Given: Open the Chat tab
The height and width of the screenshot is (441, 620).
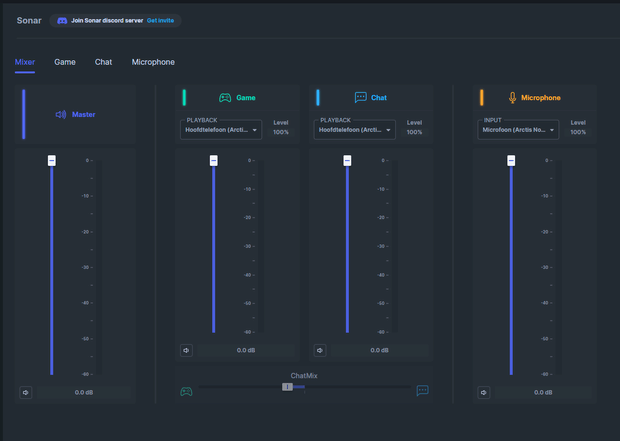Looking at the screenshot, I should (x=103, y=62).
